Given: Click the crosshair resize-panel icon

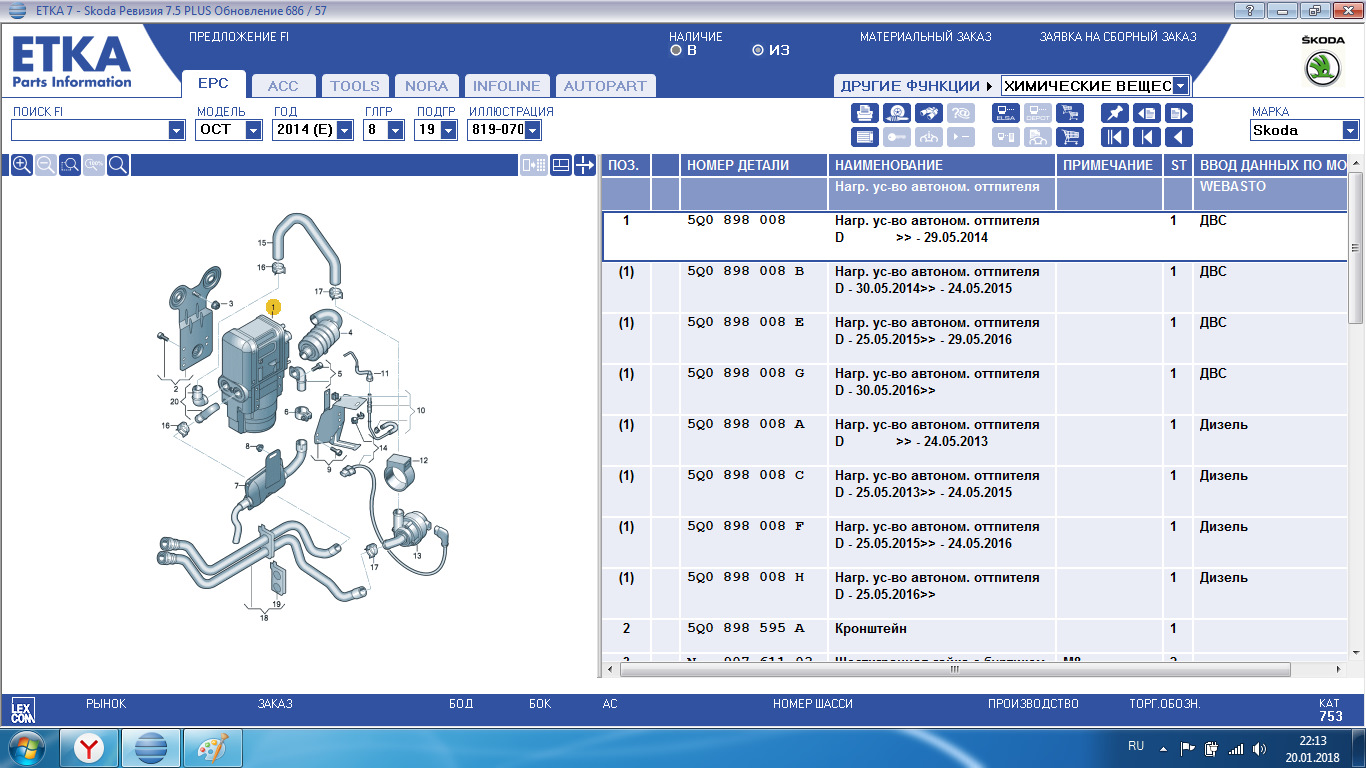Looking at the screenshot, I should point(584,165).
